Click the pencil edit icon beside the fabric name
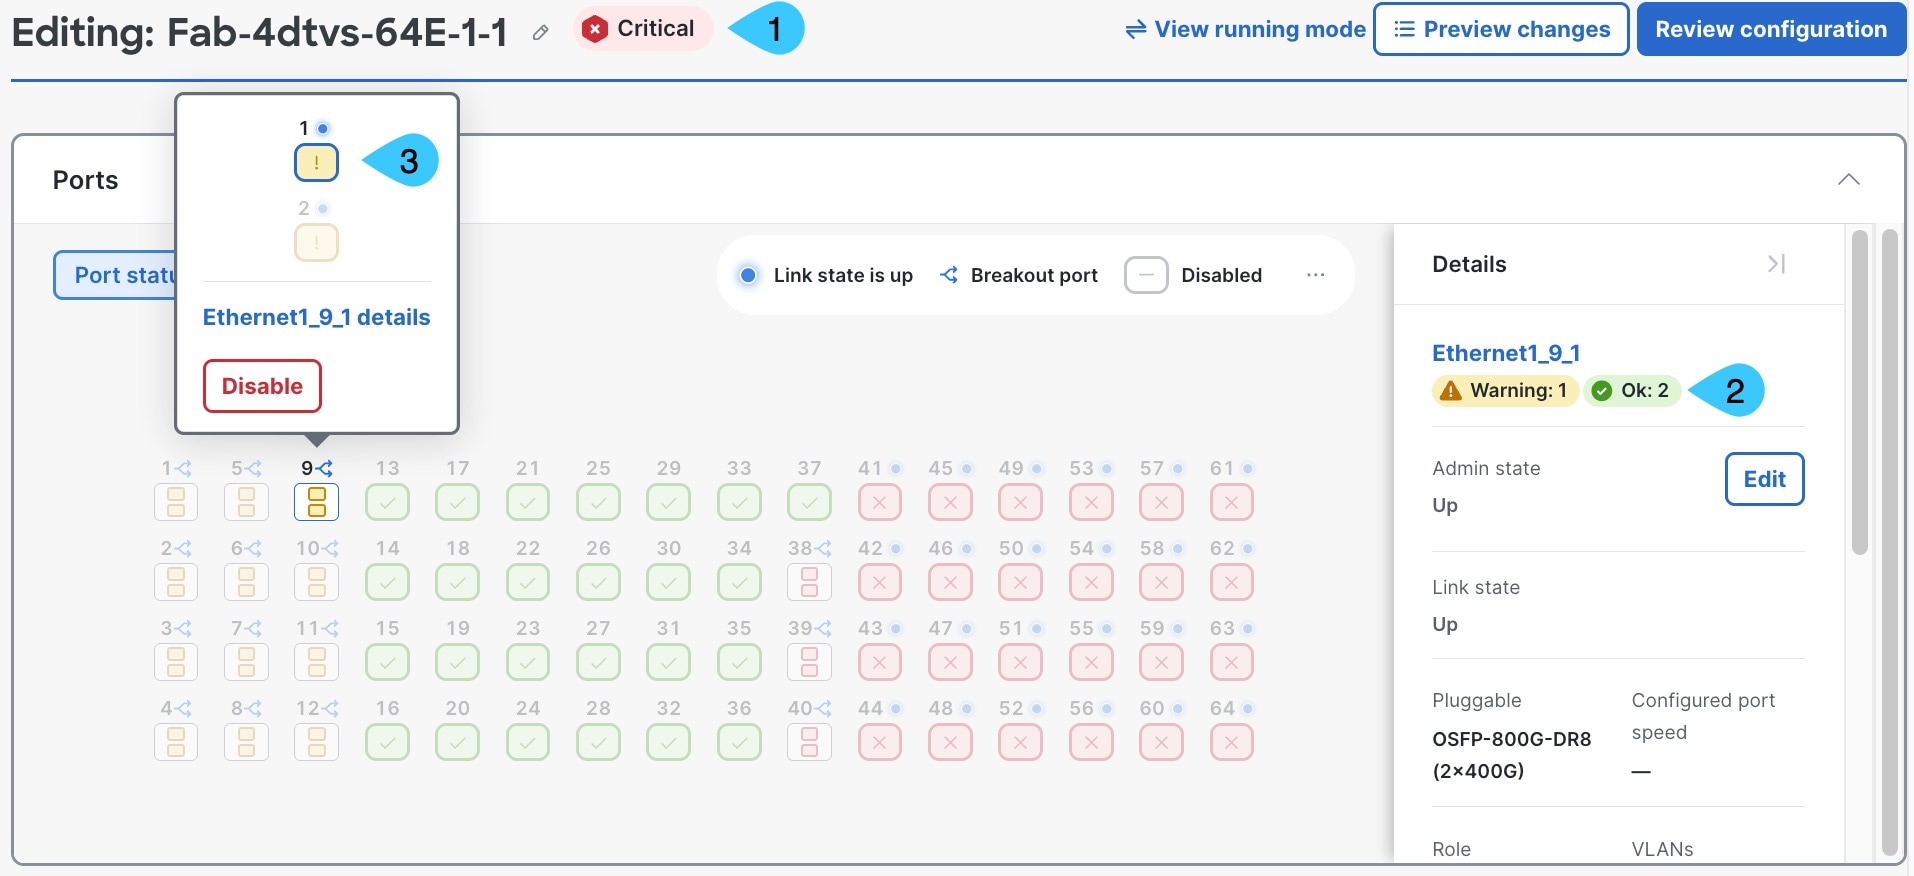The height and width of the screenshot is (876, 1914). click(540, 33)
